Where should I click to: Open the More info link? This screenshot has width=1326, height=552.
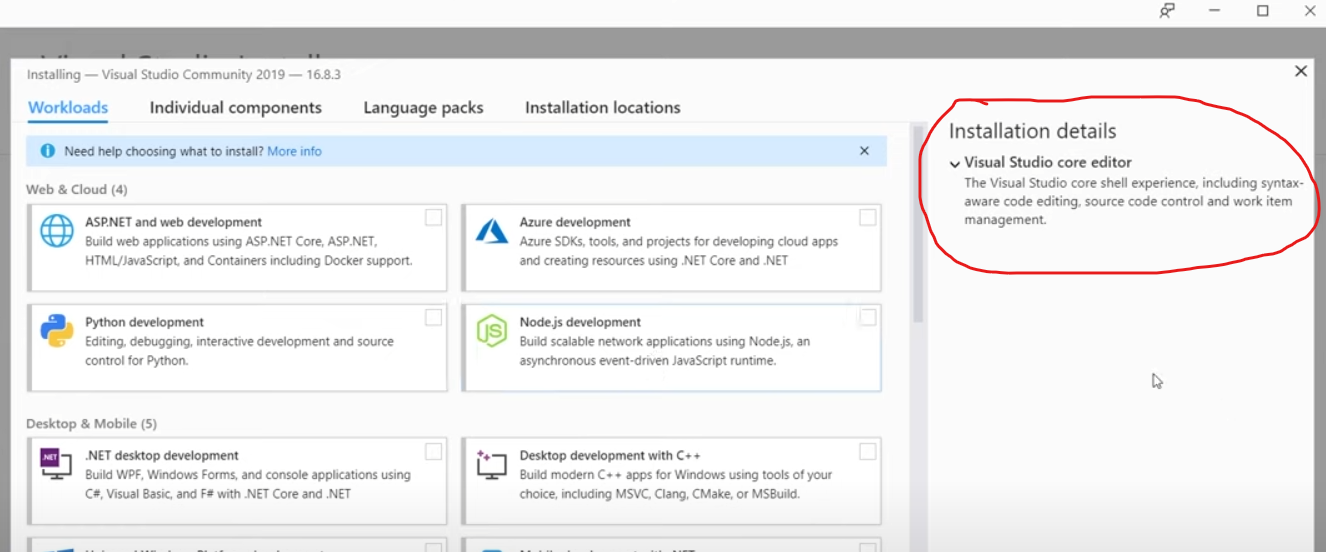click(x=294, y=151)
